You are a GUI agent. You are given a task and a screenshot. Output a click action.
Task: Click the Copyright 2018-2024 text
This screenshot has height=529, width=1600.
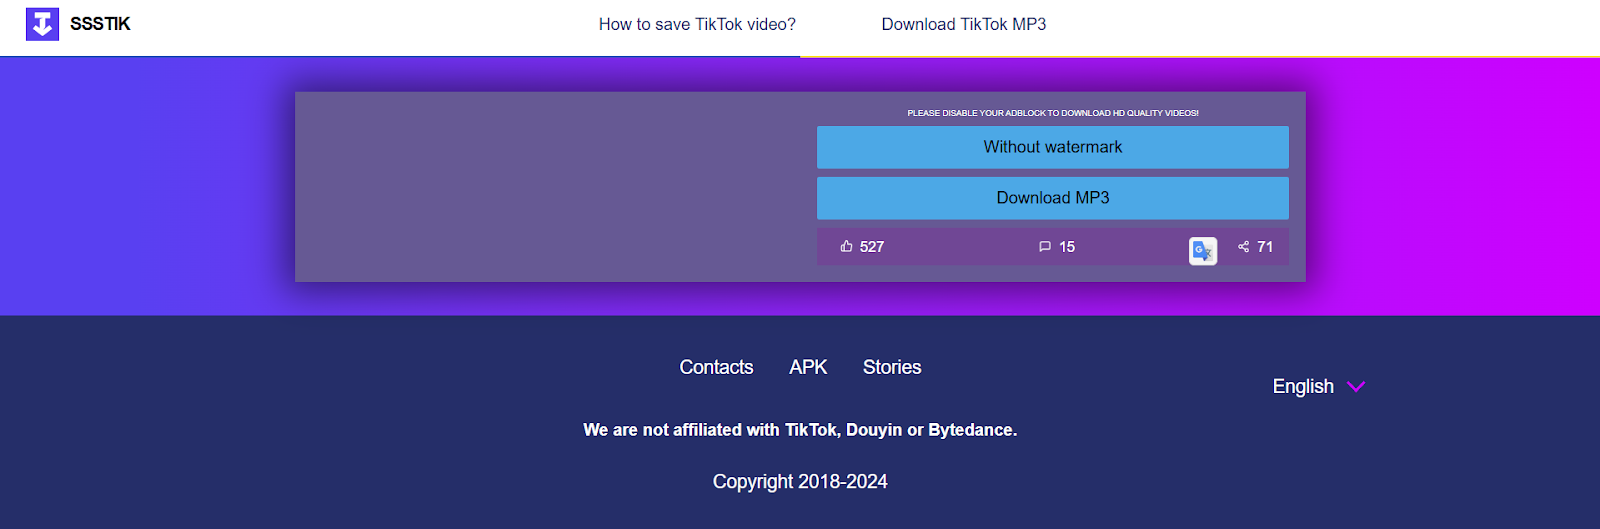[800, 482]
